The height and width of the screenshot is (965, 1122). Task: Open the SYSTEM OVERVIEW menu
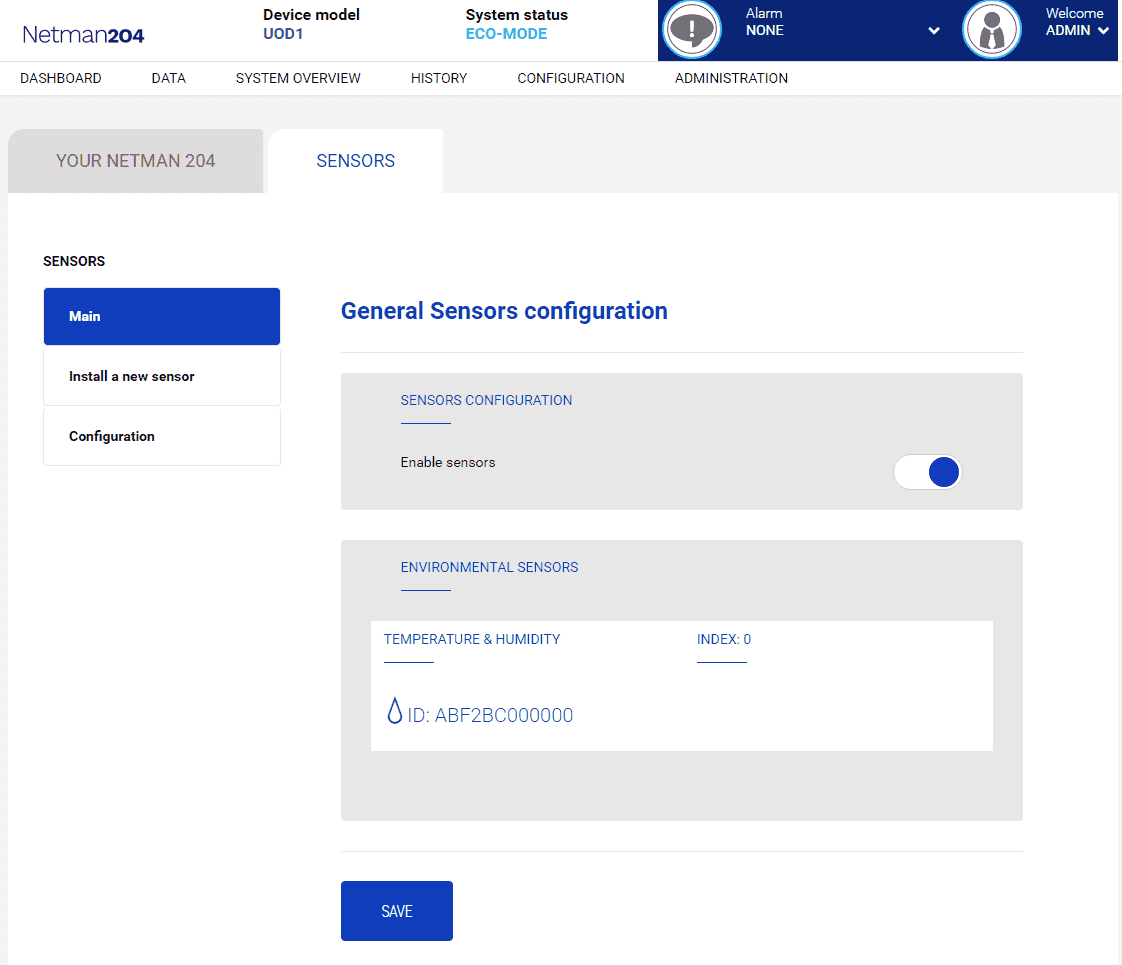click(x=298, y=78)
